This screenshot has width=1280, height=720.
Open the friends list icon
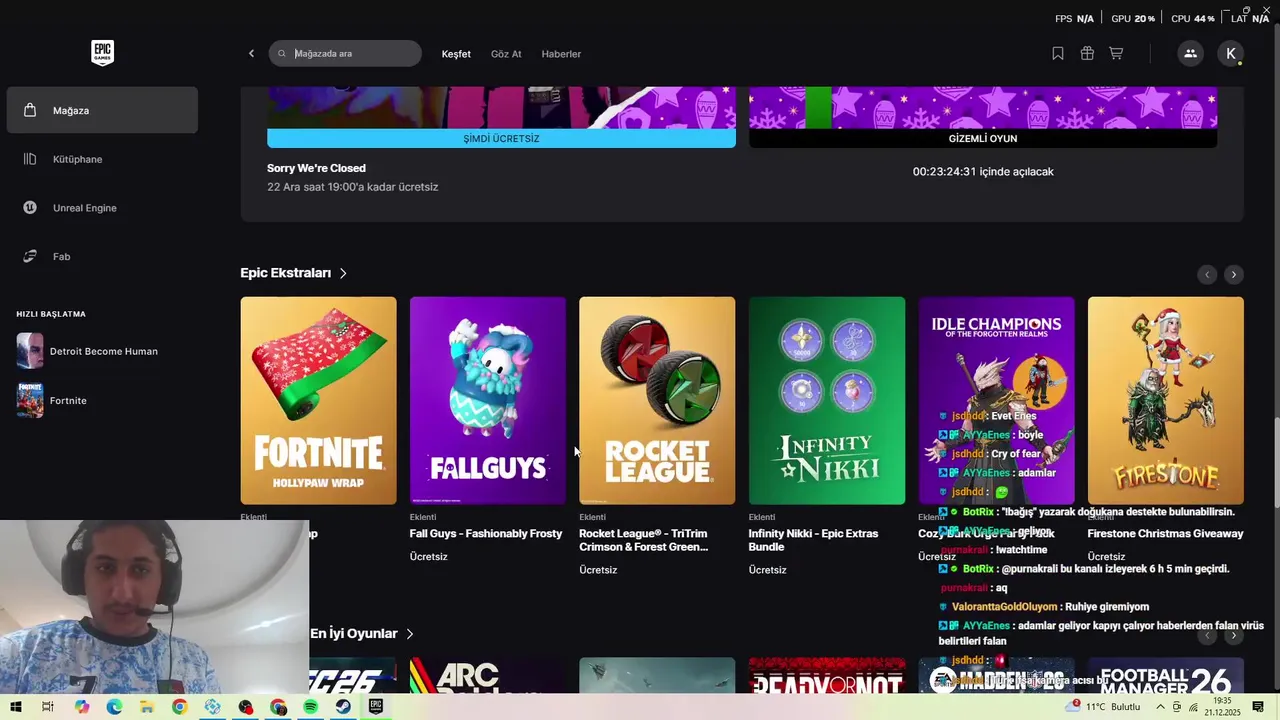pos(1190,54)
